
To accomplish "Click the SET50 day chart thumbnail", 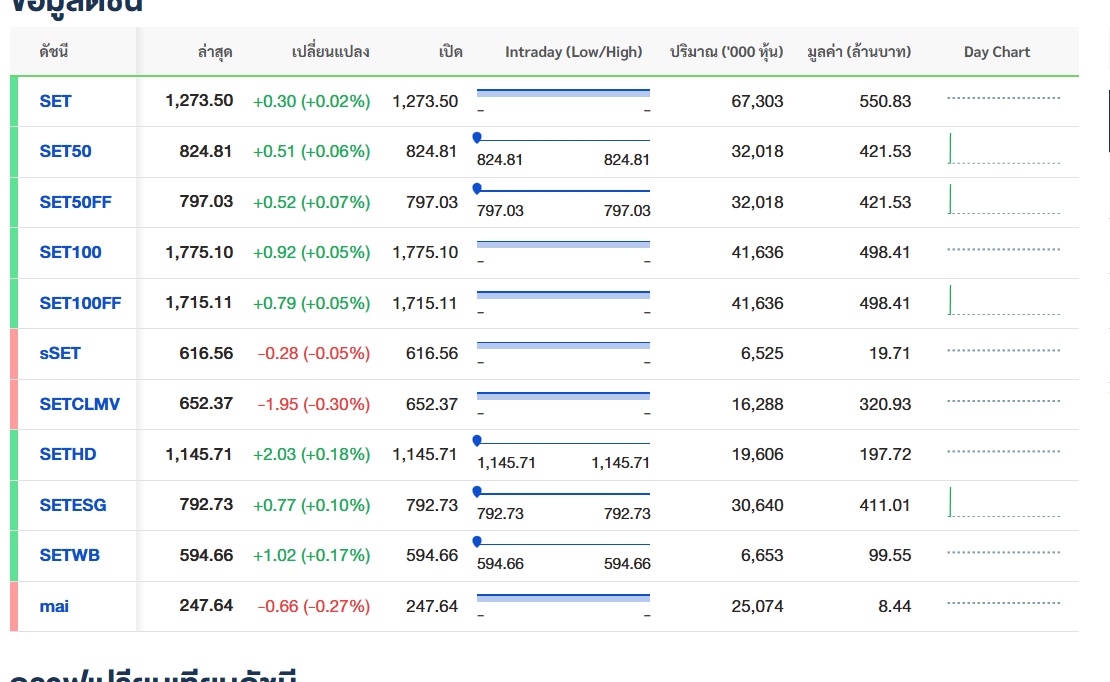I will (1003, 149).
